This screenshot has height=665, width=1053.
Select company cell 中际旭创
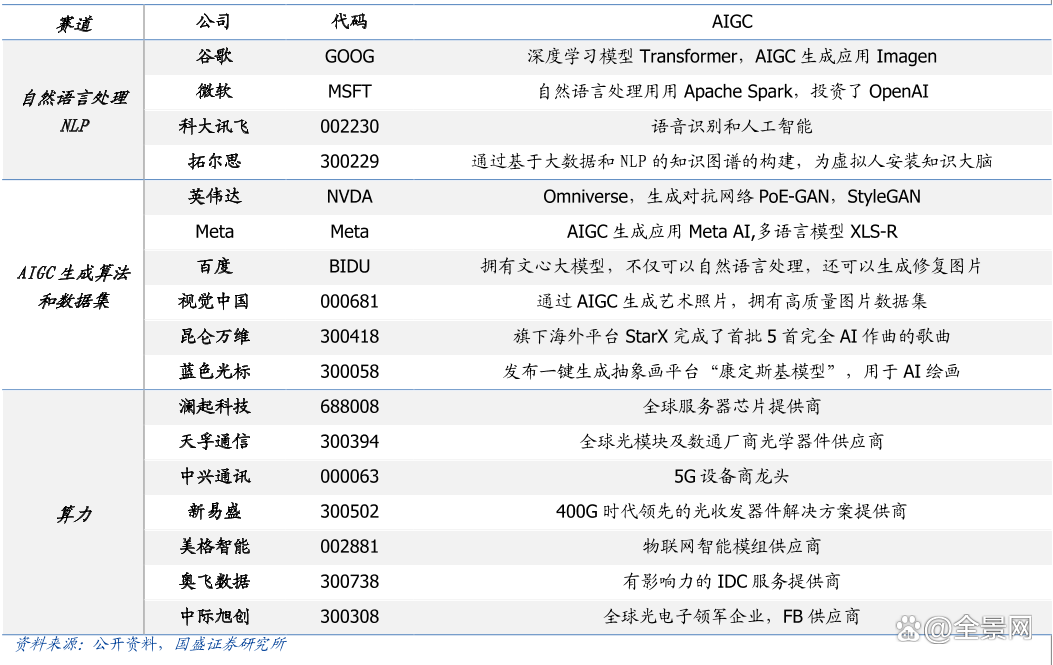click(x=214, y=616)
